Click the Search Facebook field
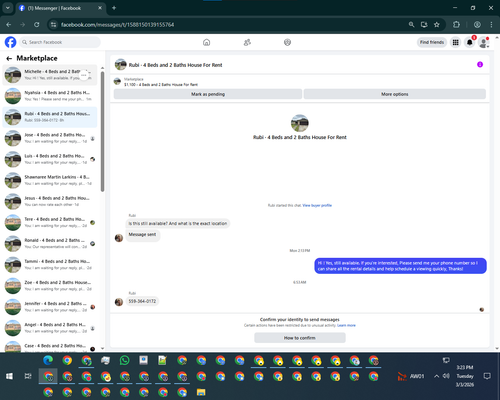This screenshot has height=400, width=500. [x=60, y=42]
